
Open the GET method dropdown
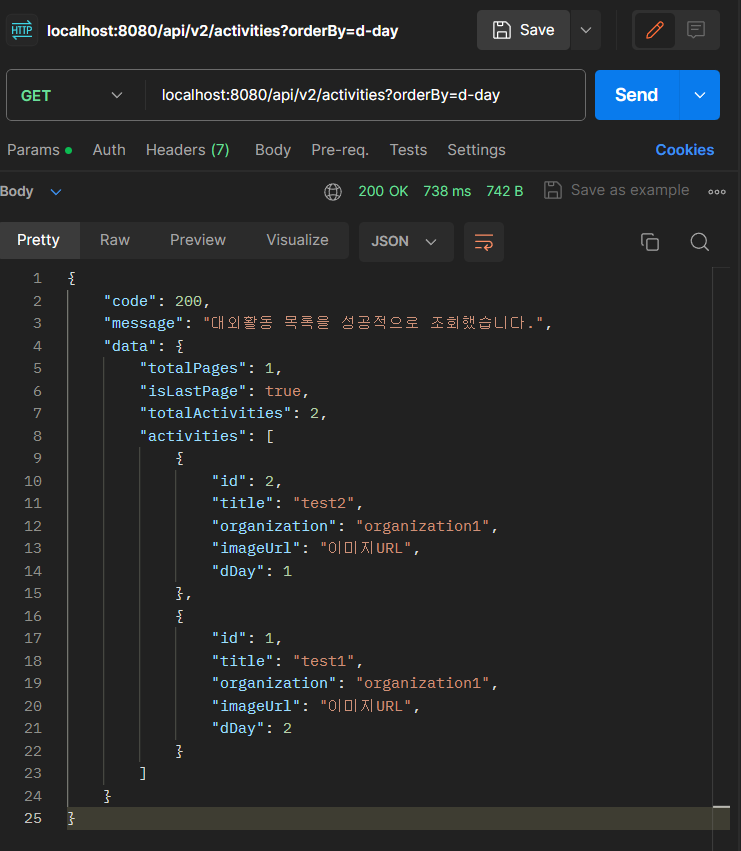click(x=72, y=96)
